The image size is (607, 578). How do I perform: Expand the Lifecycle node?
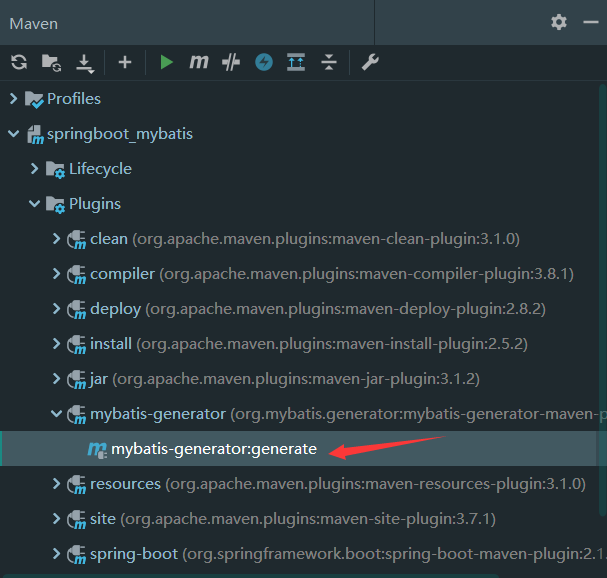[x=34, y=168]
